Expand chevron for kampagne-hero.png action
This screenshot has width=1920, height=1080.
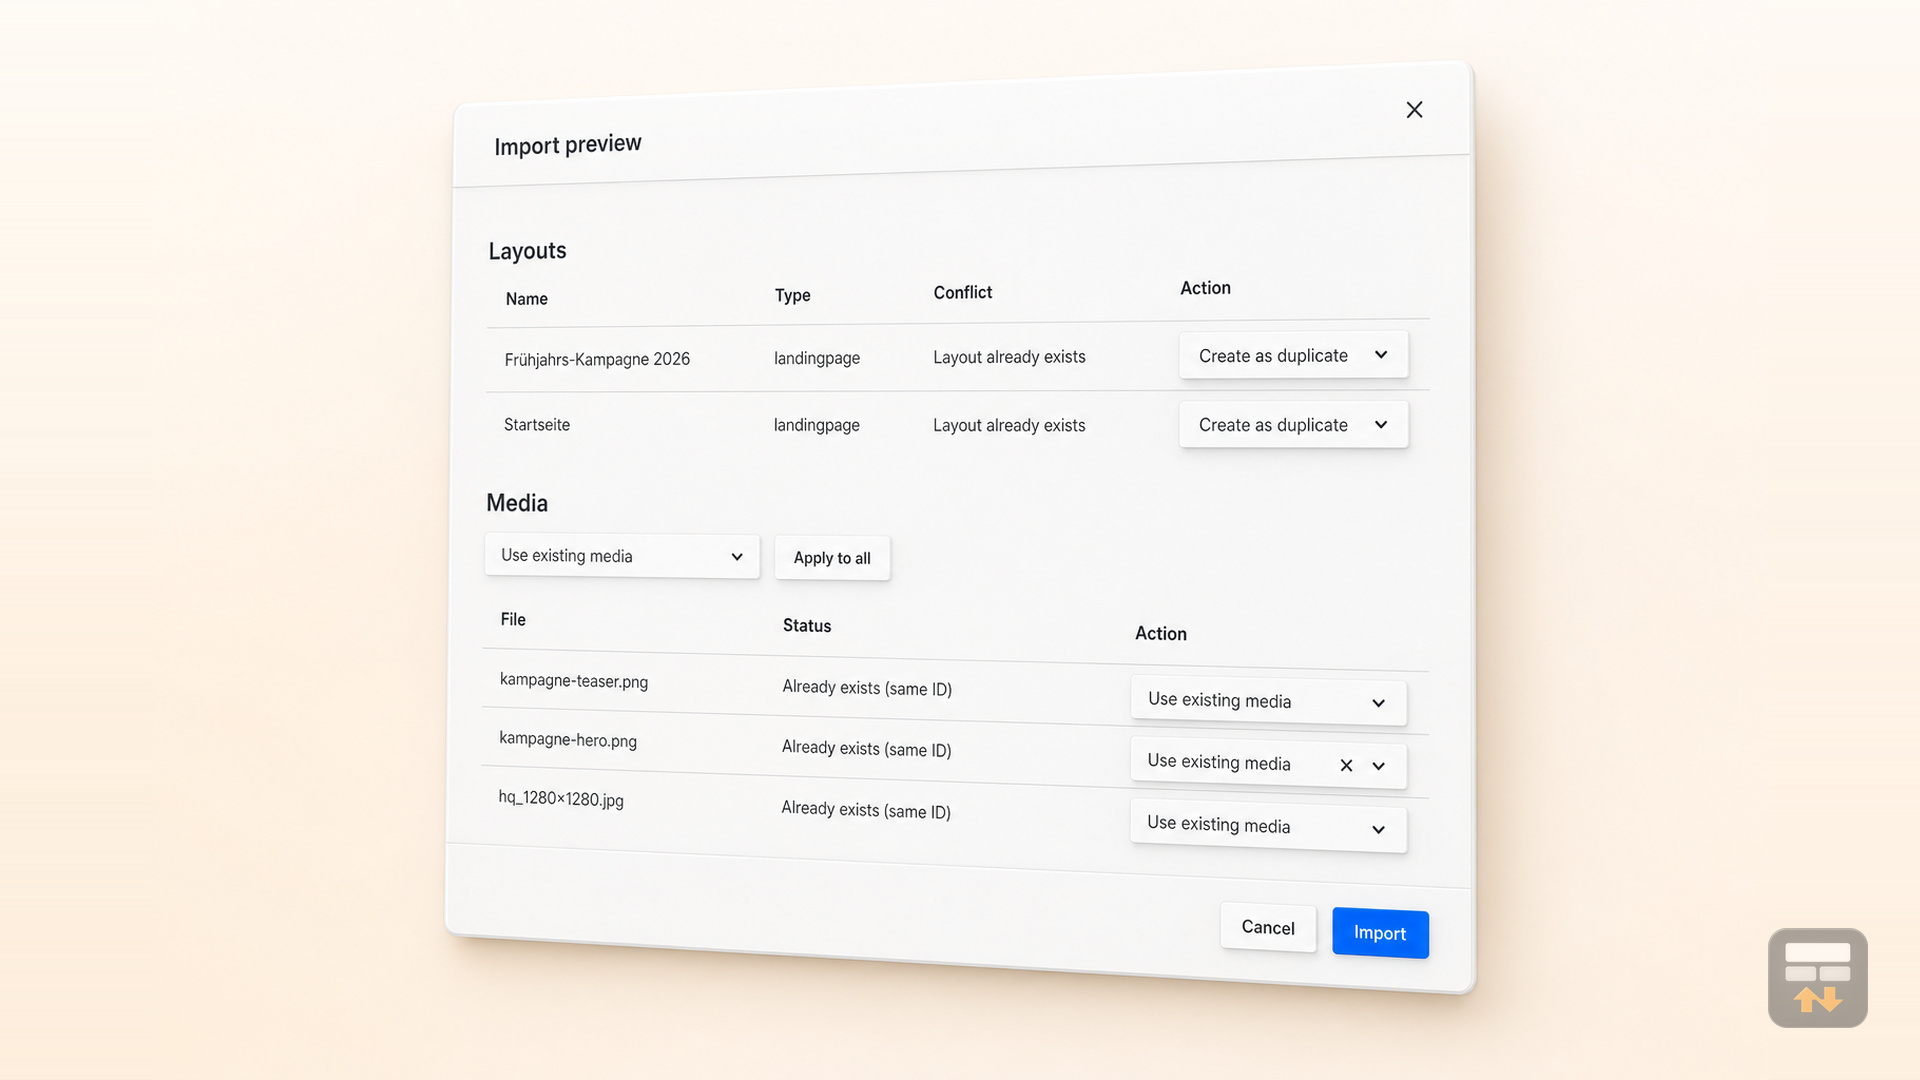[1378, 766]
